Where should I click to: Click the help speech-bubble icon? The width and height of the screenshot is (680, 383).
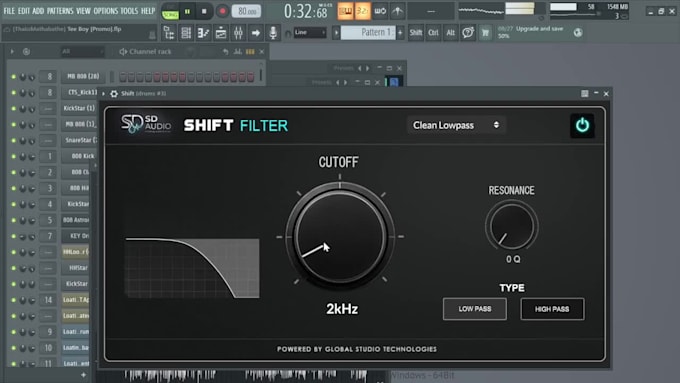click(x=468, y=33)
